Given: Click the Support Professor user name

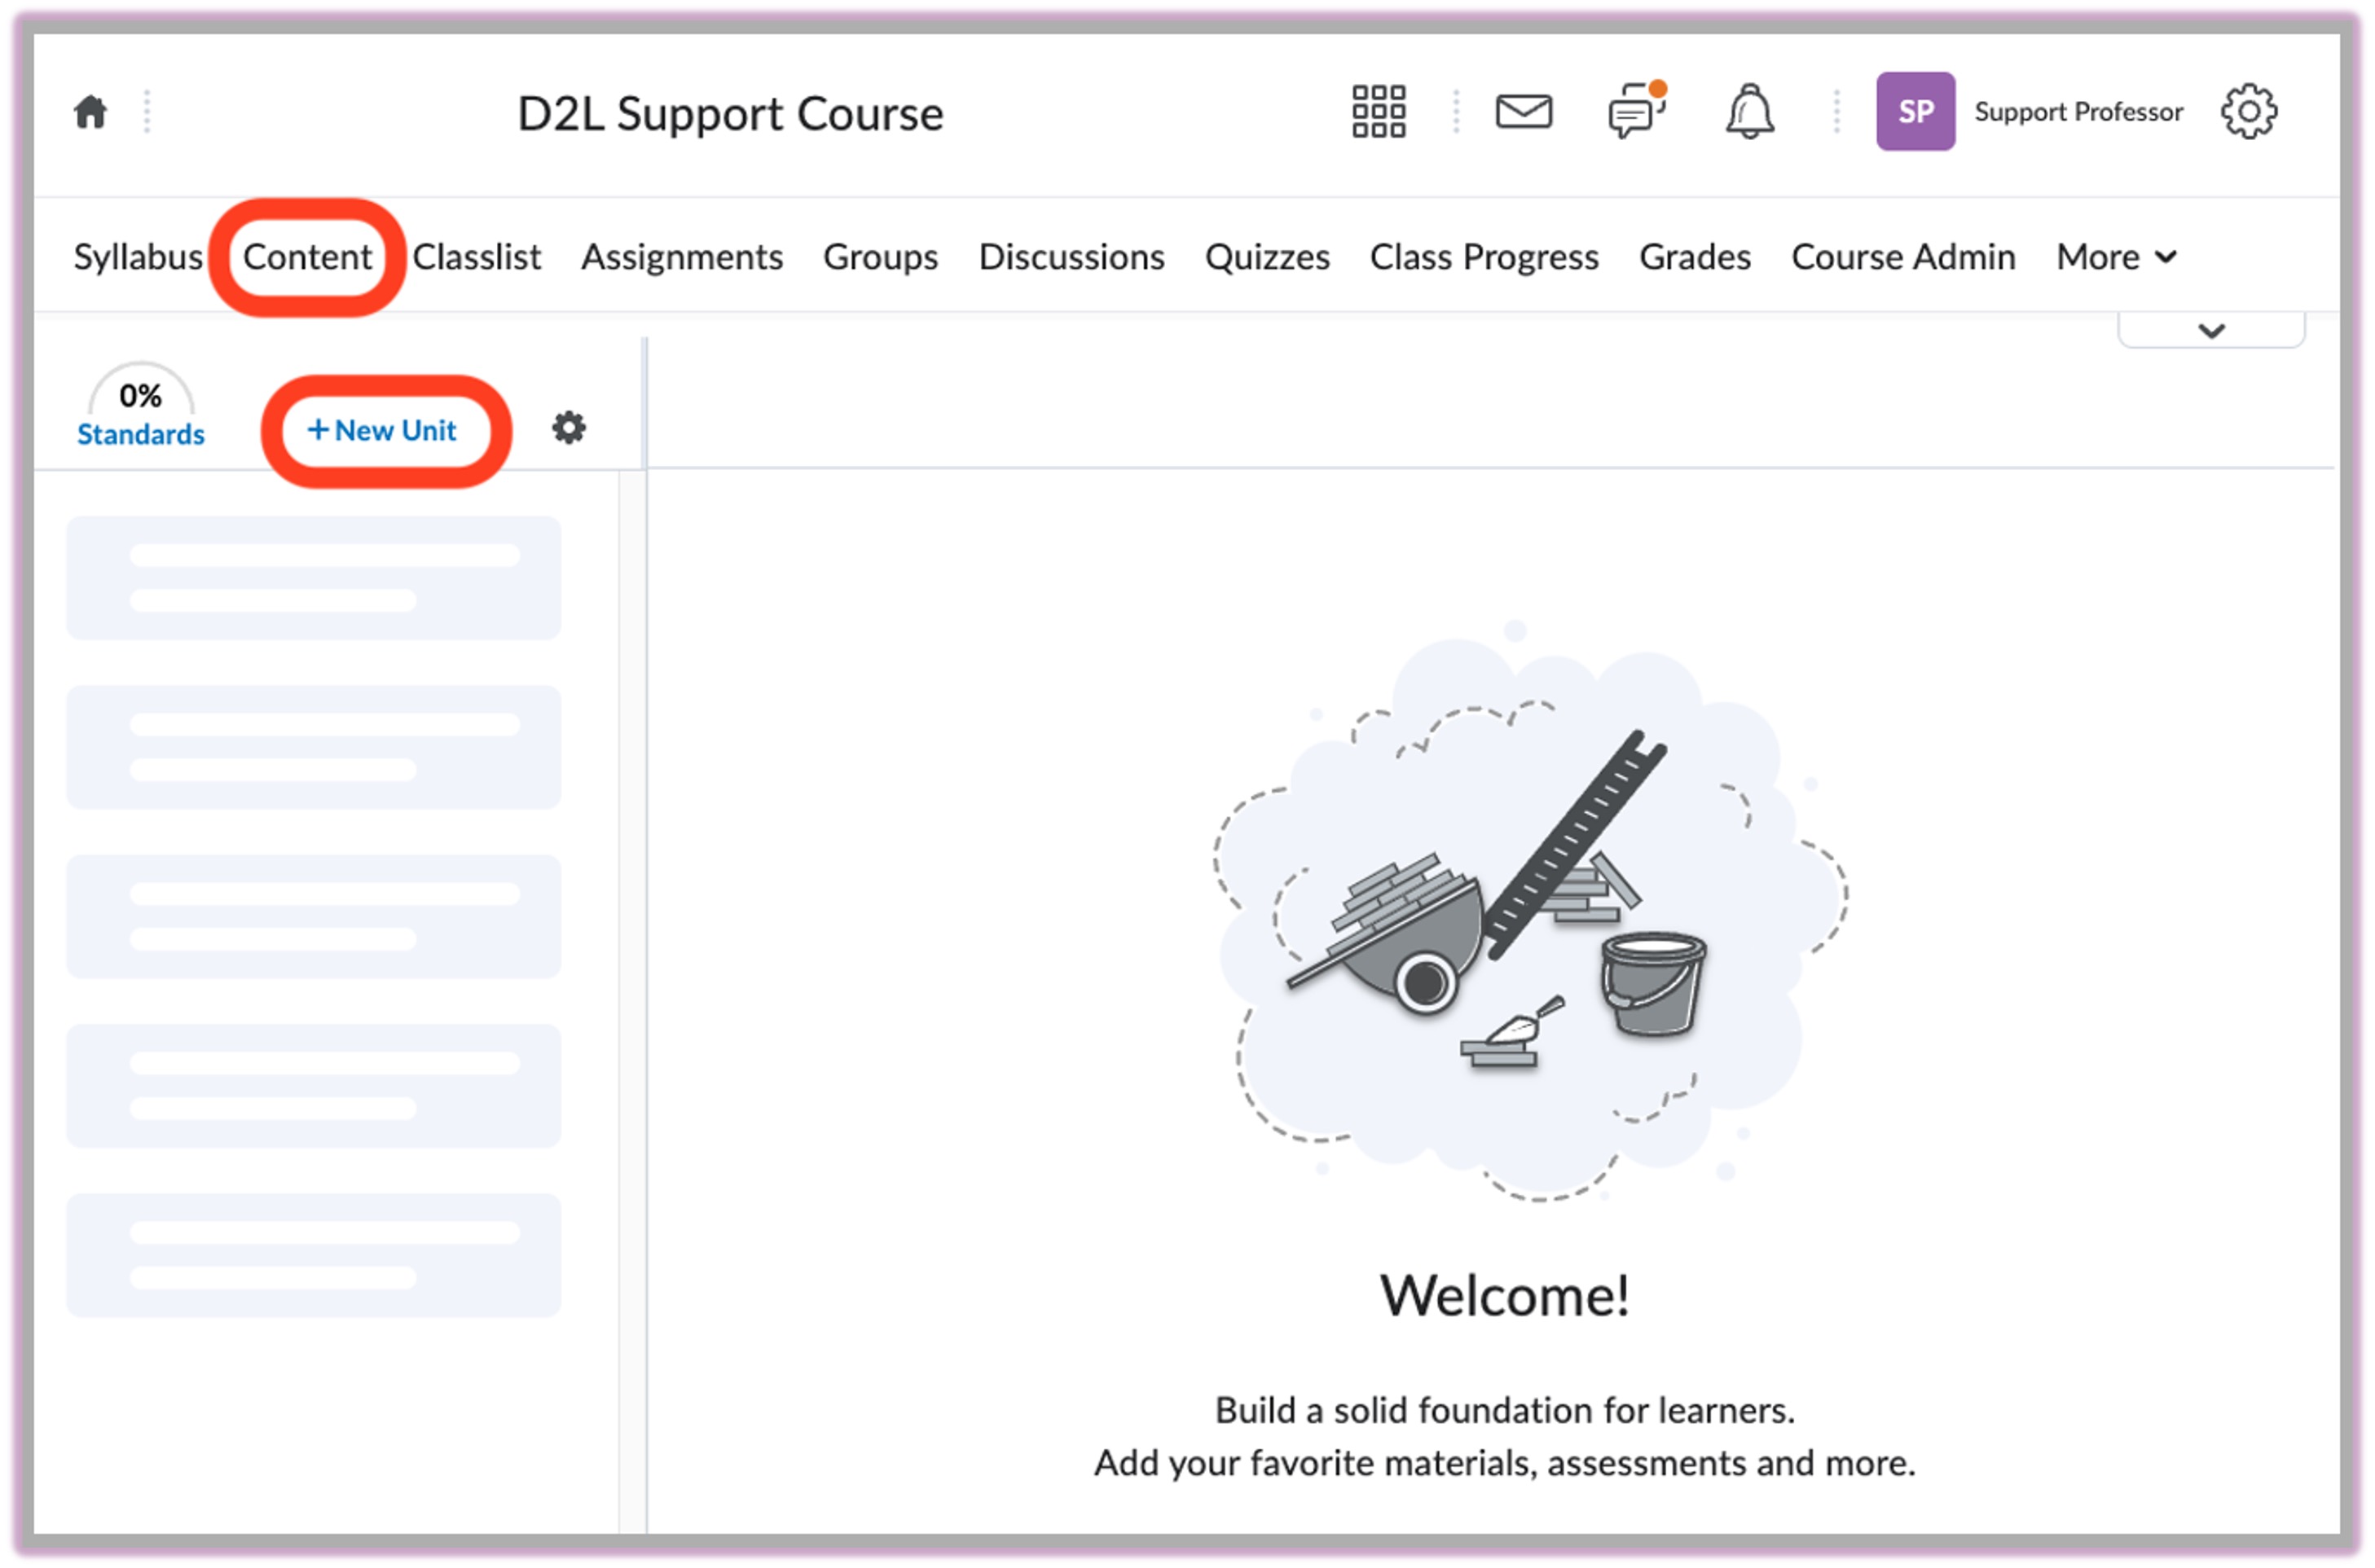Looking at the screenshot, I should [2079, 111].
